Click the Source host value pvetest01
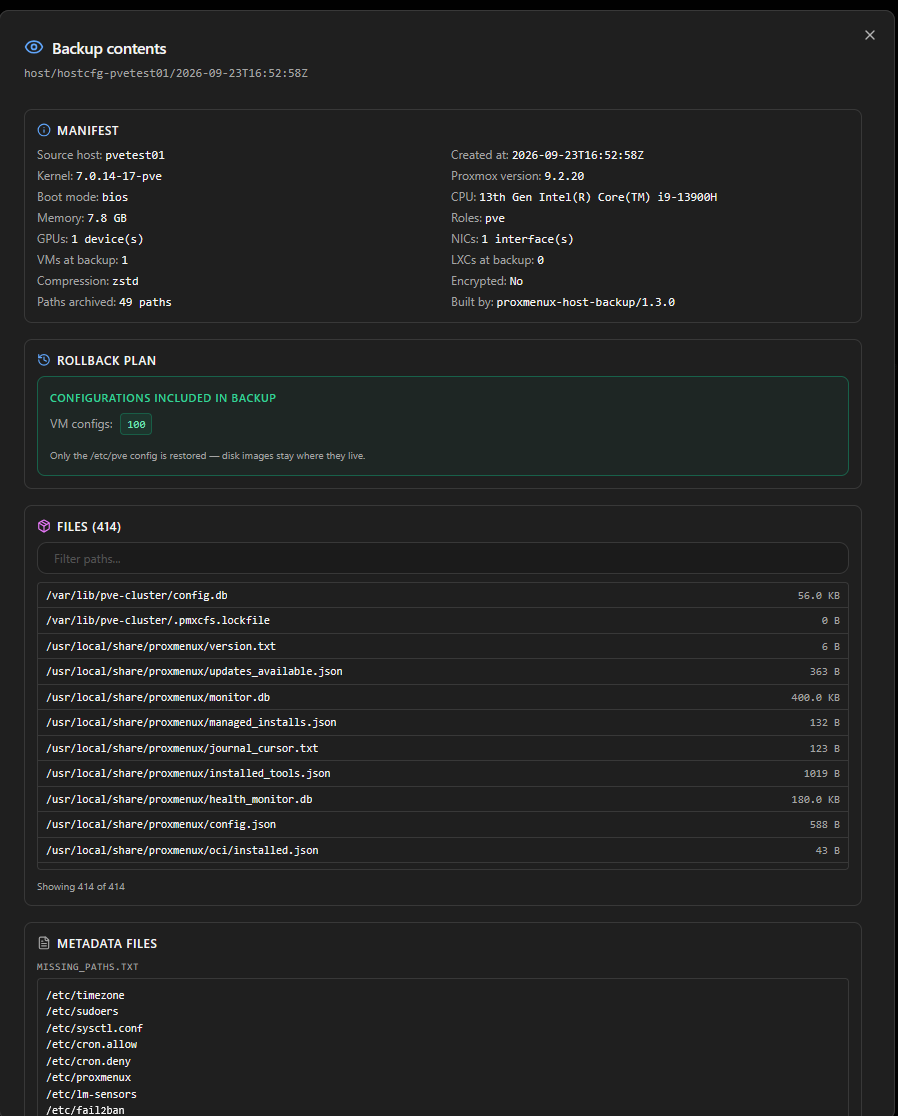Image resolution: width=898 pixels, height=1116 pixels. click(134, 155)
